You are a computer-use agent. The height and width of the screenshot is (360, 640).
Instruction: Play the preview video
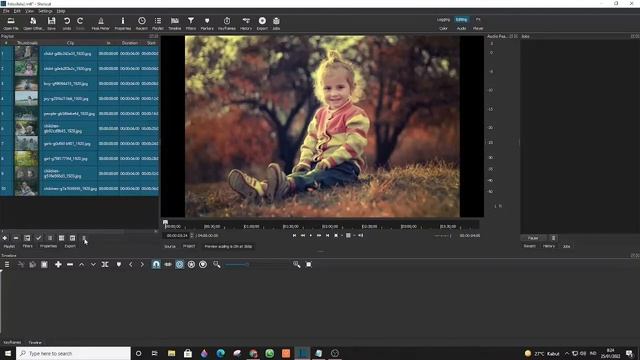(311, 236)
